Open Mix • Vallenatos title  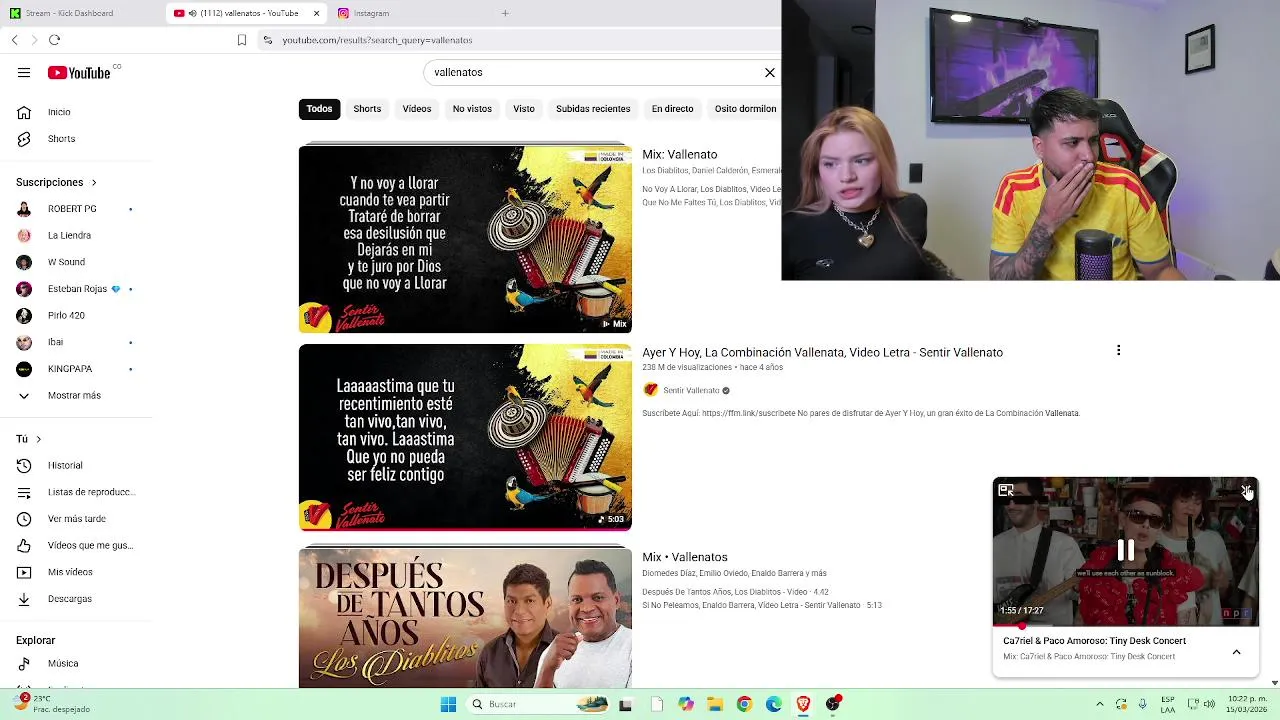[685, 557]
